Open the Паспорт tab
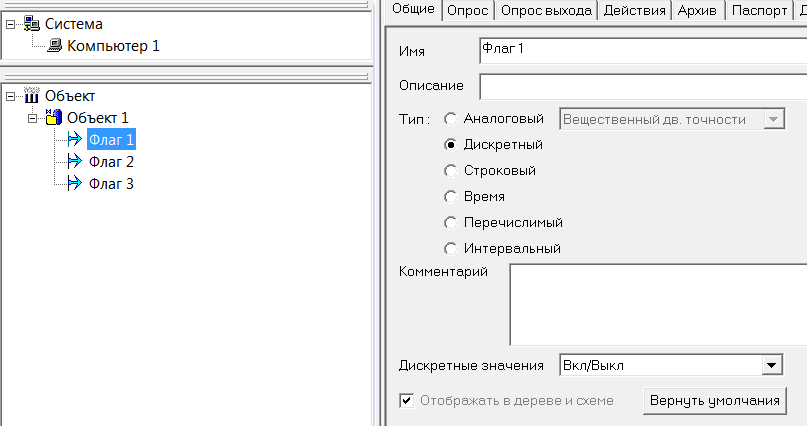Viewport: 807px width, 426px height. 760,10
